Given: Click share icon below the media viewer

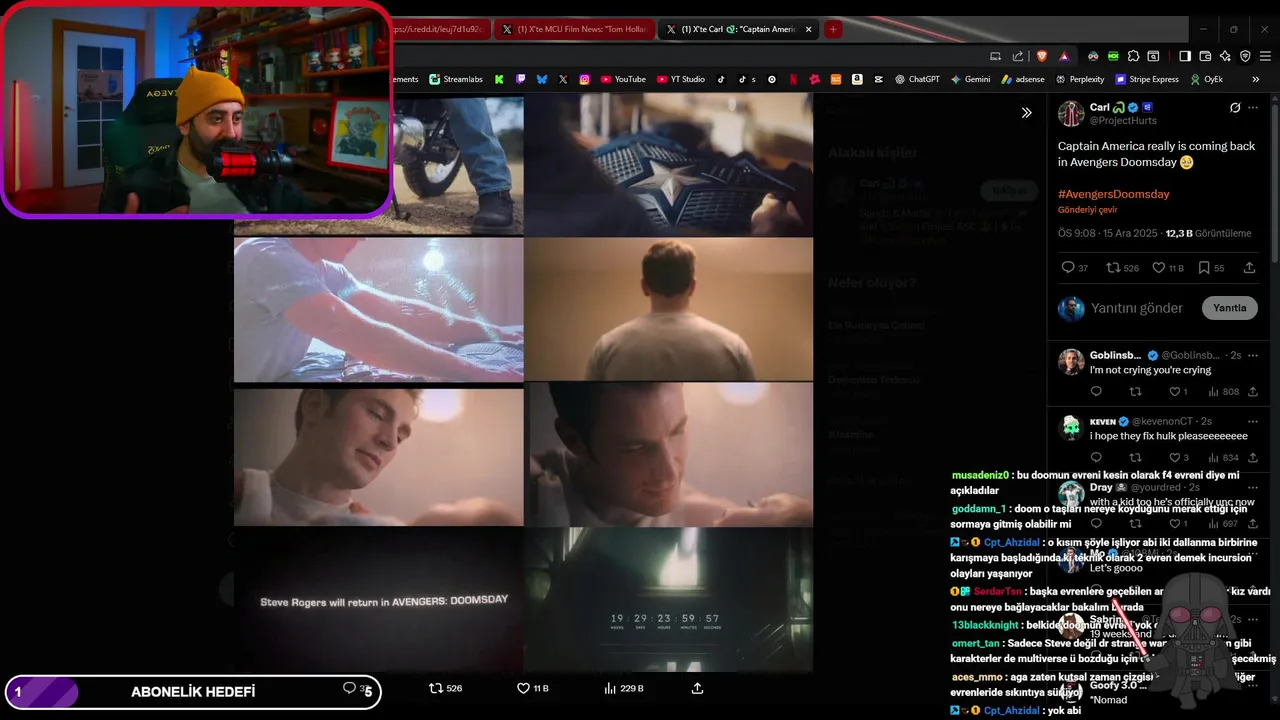Looking at the screenshot, I should 697,688.
